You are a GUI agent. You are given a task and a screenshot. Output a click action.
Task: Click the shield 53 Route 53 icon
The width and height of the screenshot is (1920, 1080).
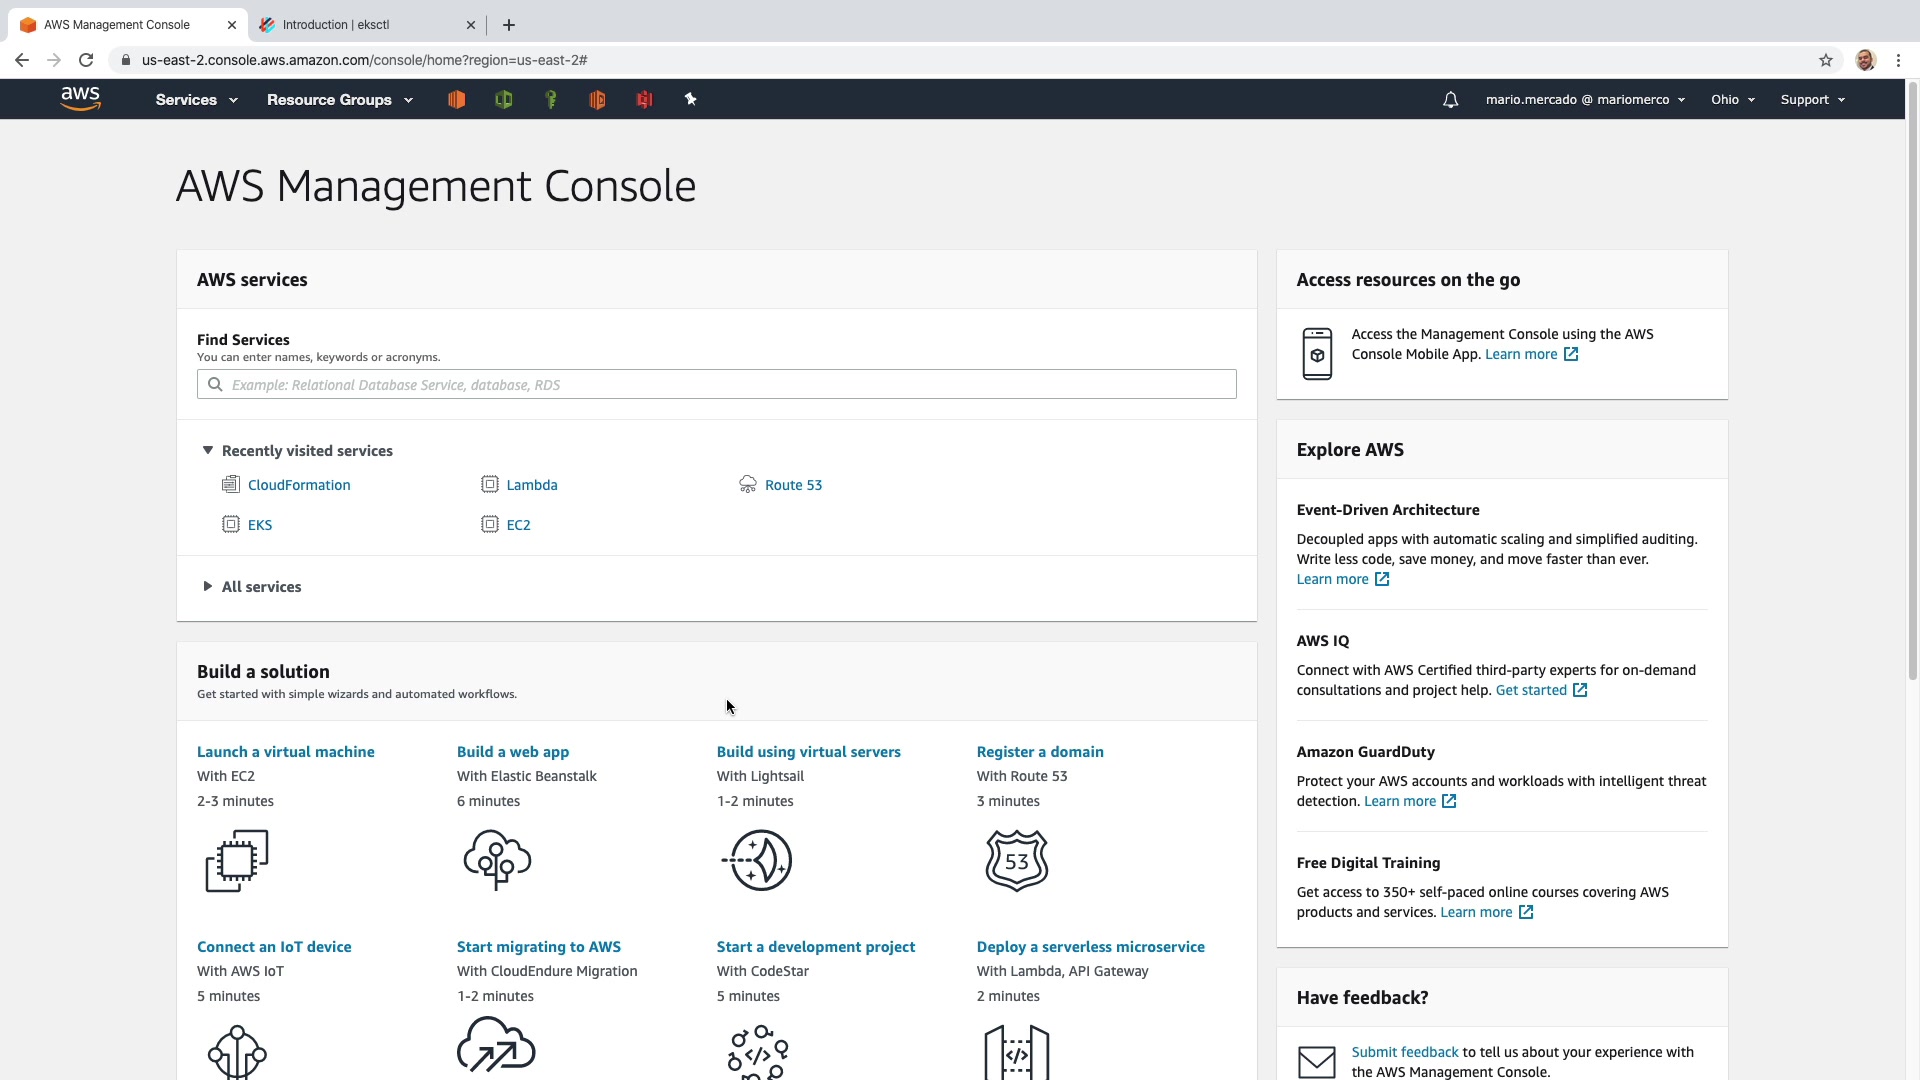[1016, 860]
